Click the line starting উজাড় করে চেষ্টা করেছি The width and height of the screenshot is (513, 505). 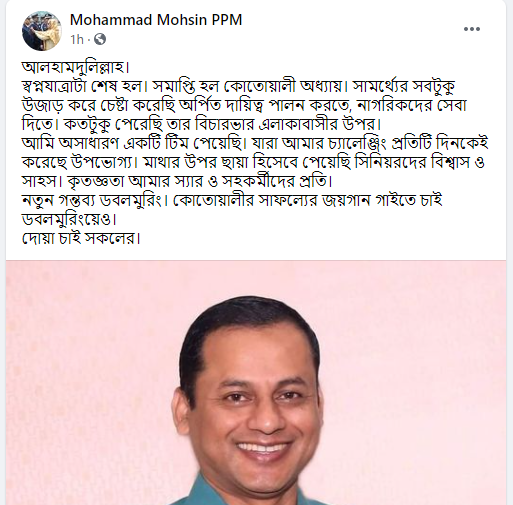244,105
